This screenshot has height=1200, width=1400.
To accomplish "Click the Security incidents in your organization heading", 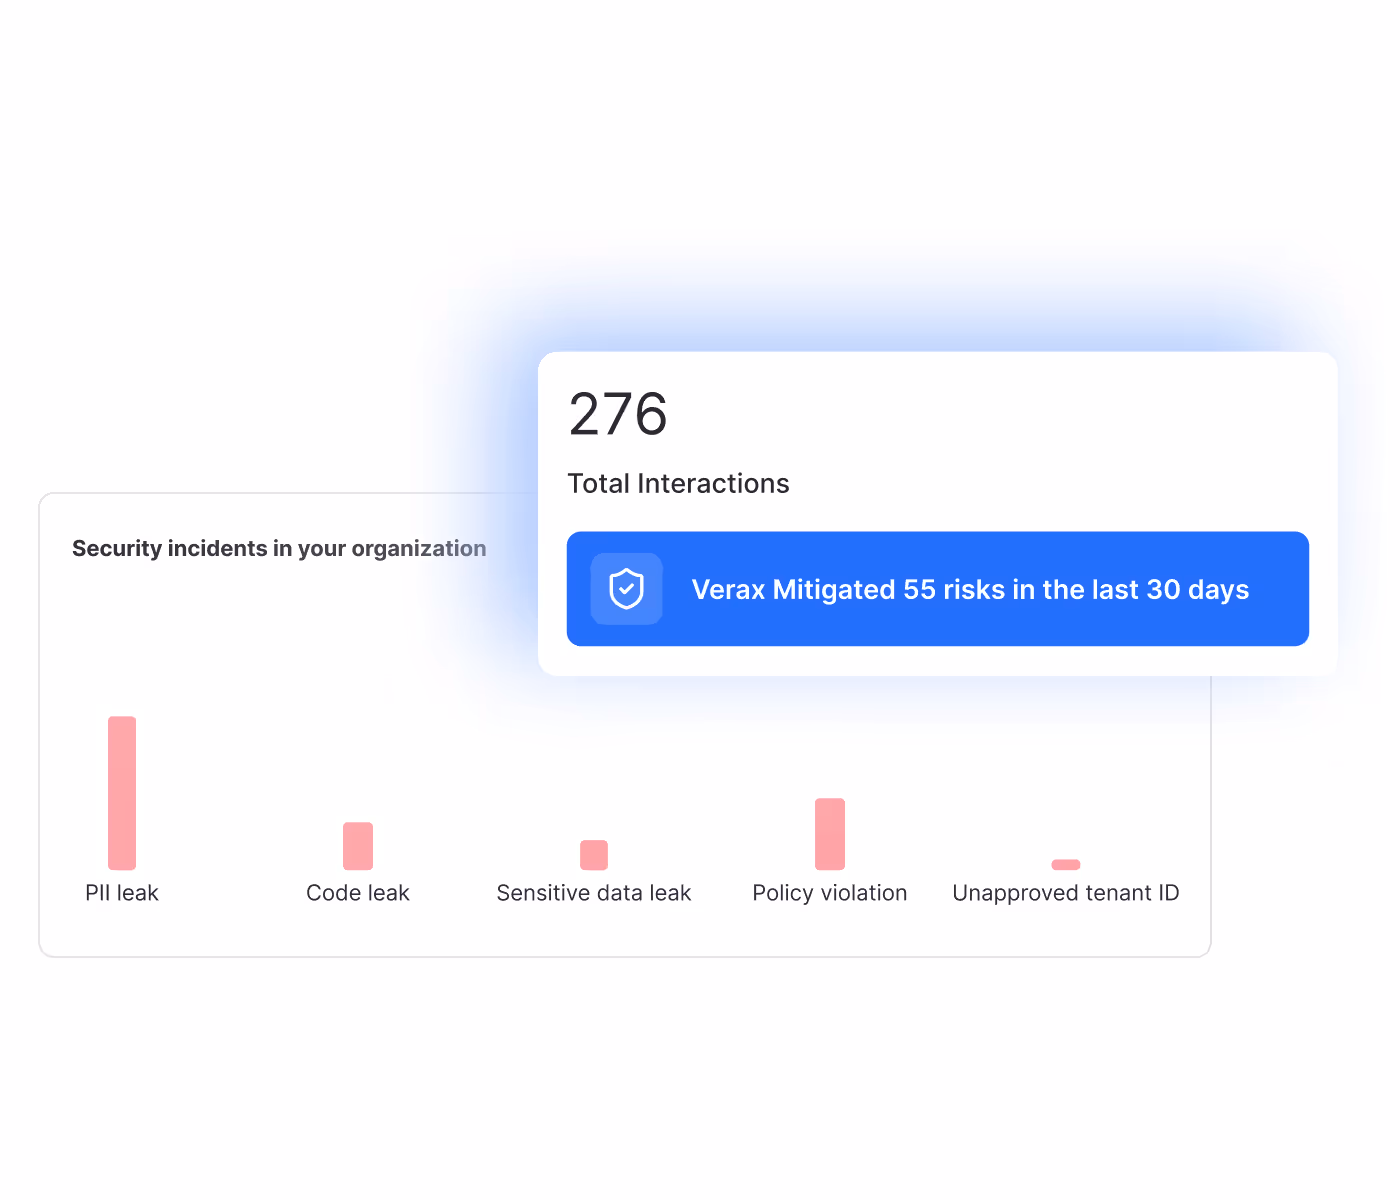I will tap(279, 548).
